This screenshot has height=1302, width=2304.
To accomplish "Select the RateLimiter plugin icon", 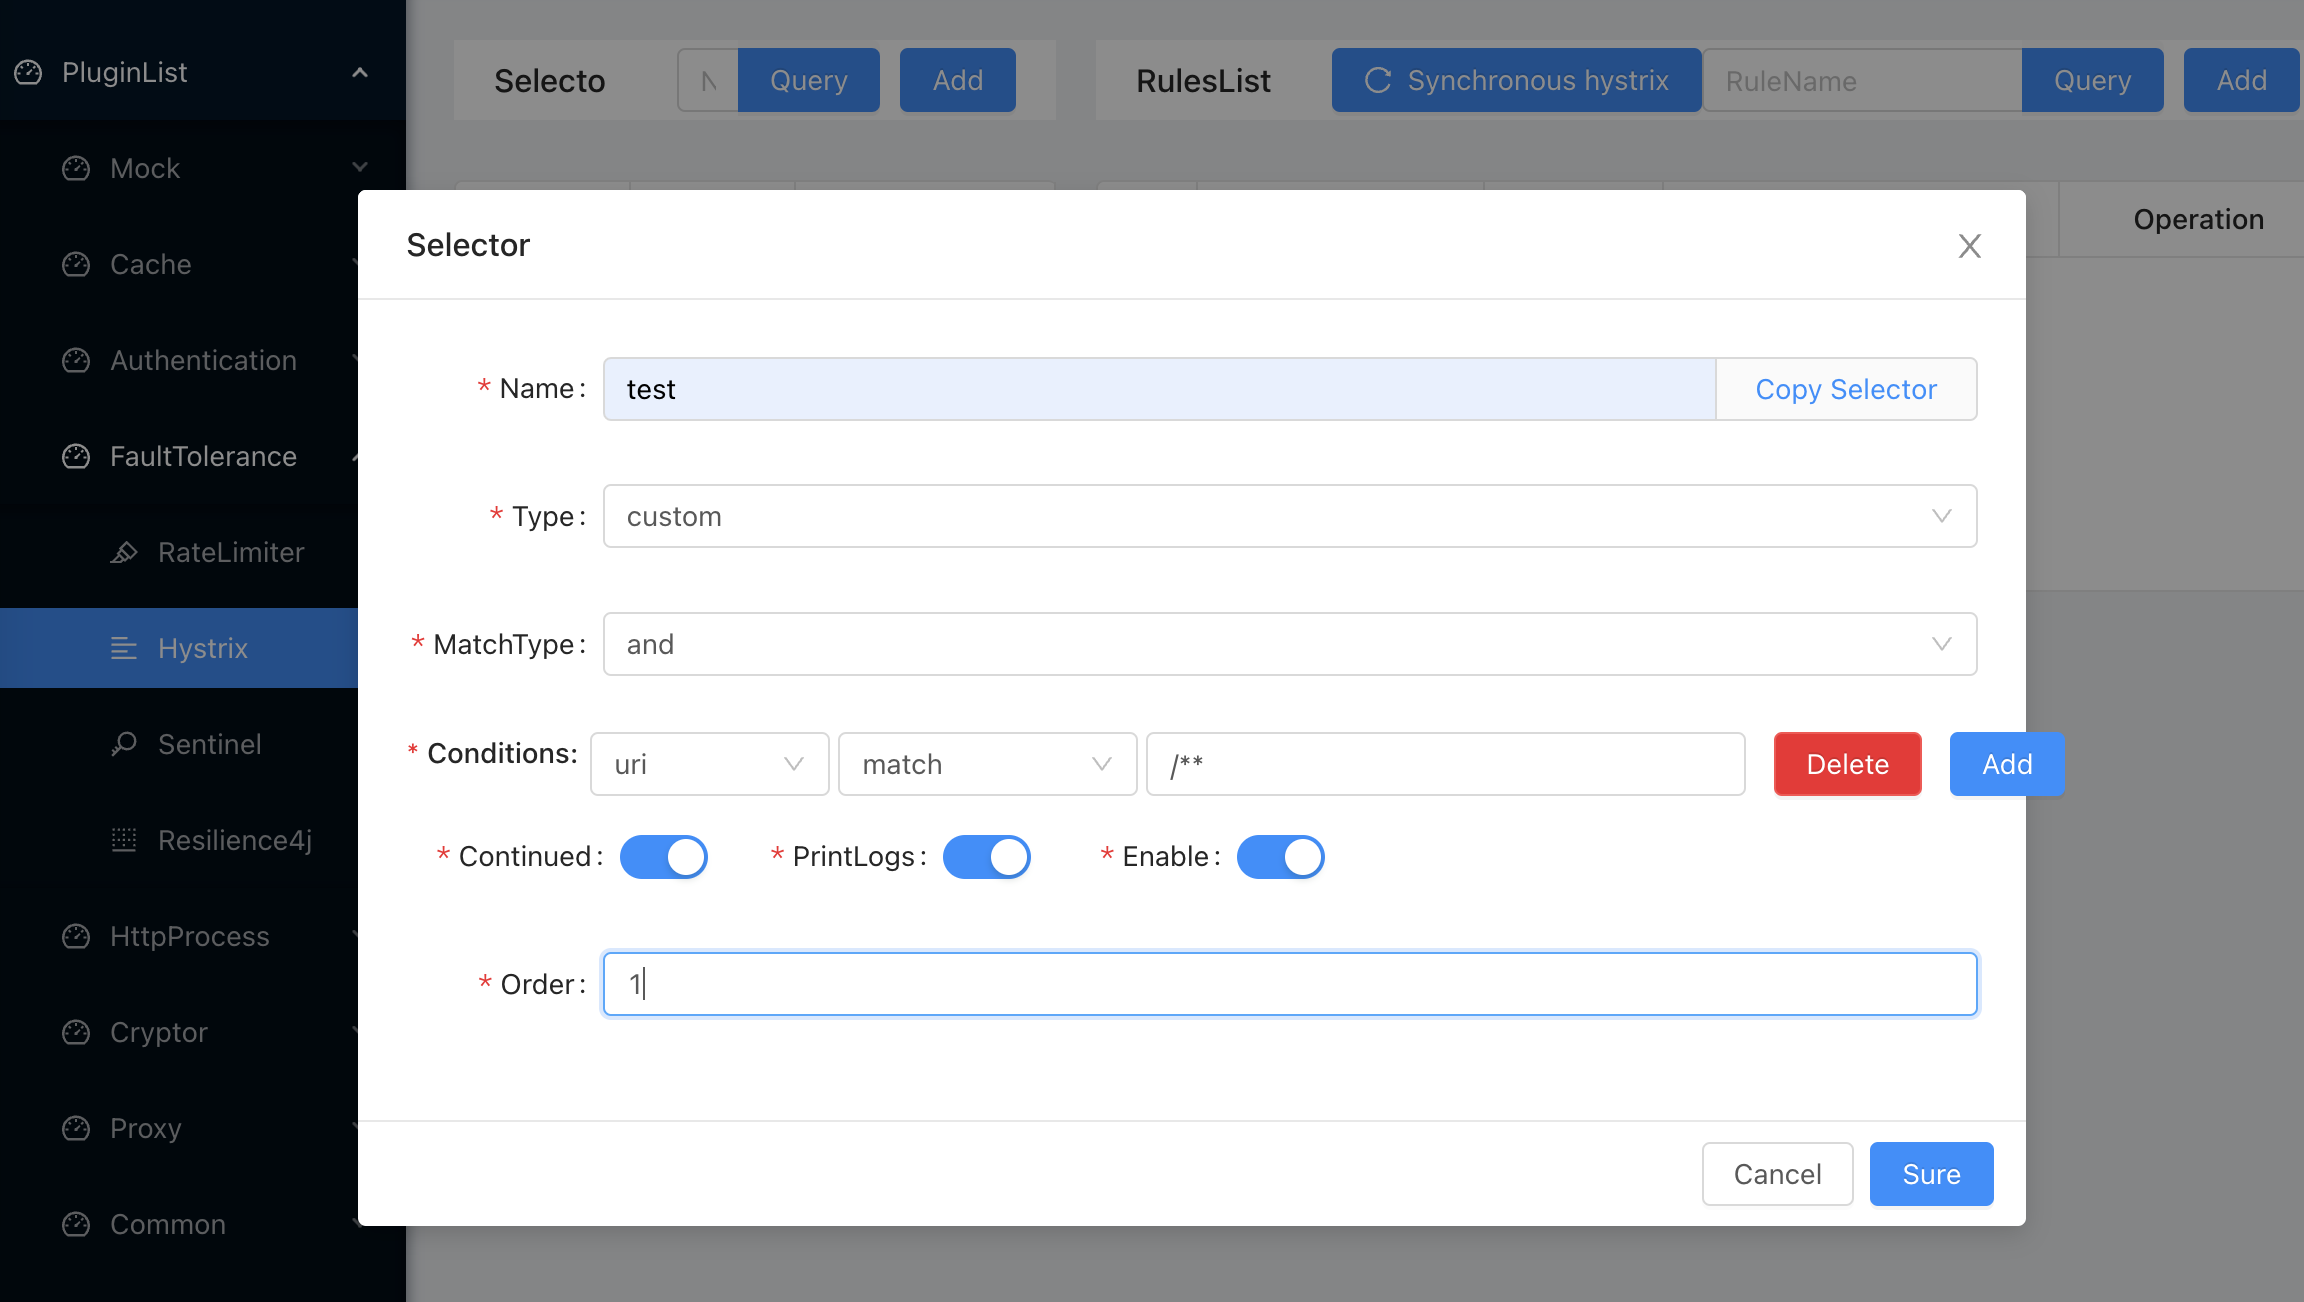I will [124, 552].
